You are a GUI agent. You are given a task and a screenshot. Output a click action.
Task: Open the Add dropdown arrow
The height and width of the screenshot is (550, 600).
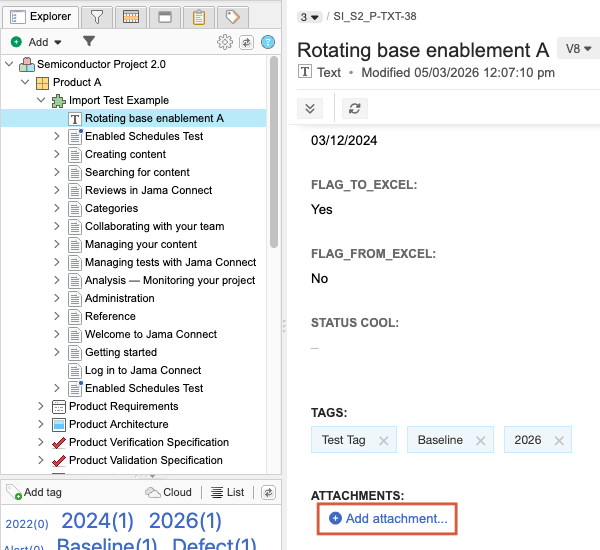coord(58,42)
